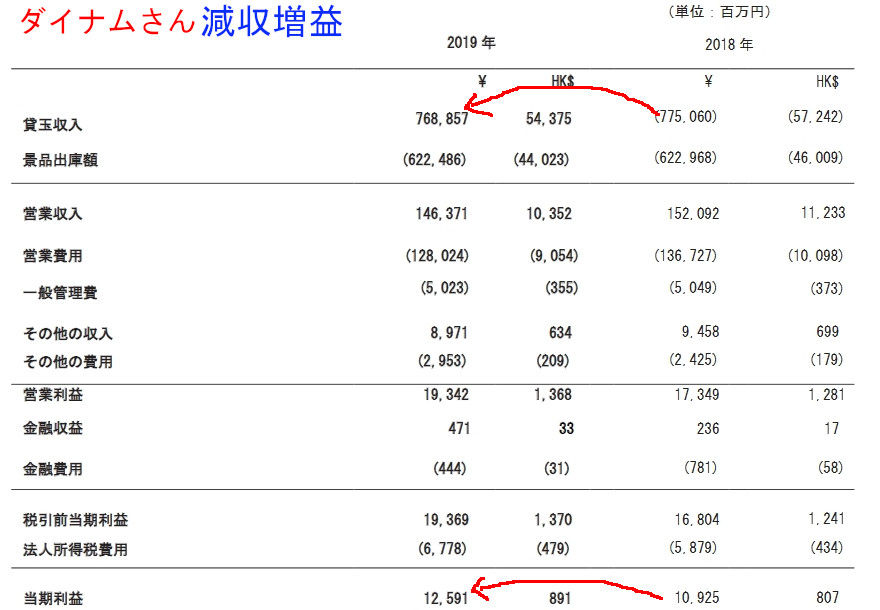
Task: Click the 営業費用 row label
Action: click(x=53, y=256)
